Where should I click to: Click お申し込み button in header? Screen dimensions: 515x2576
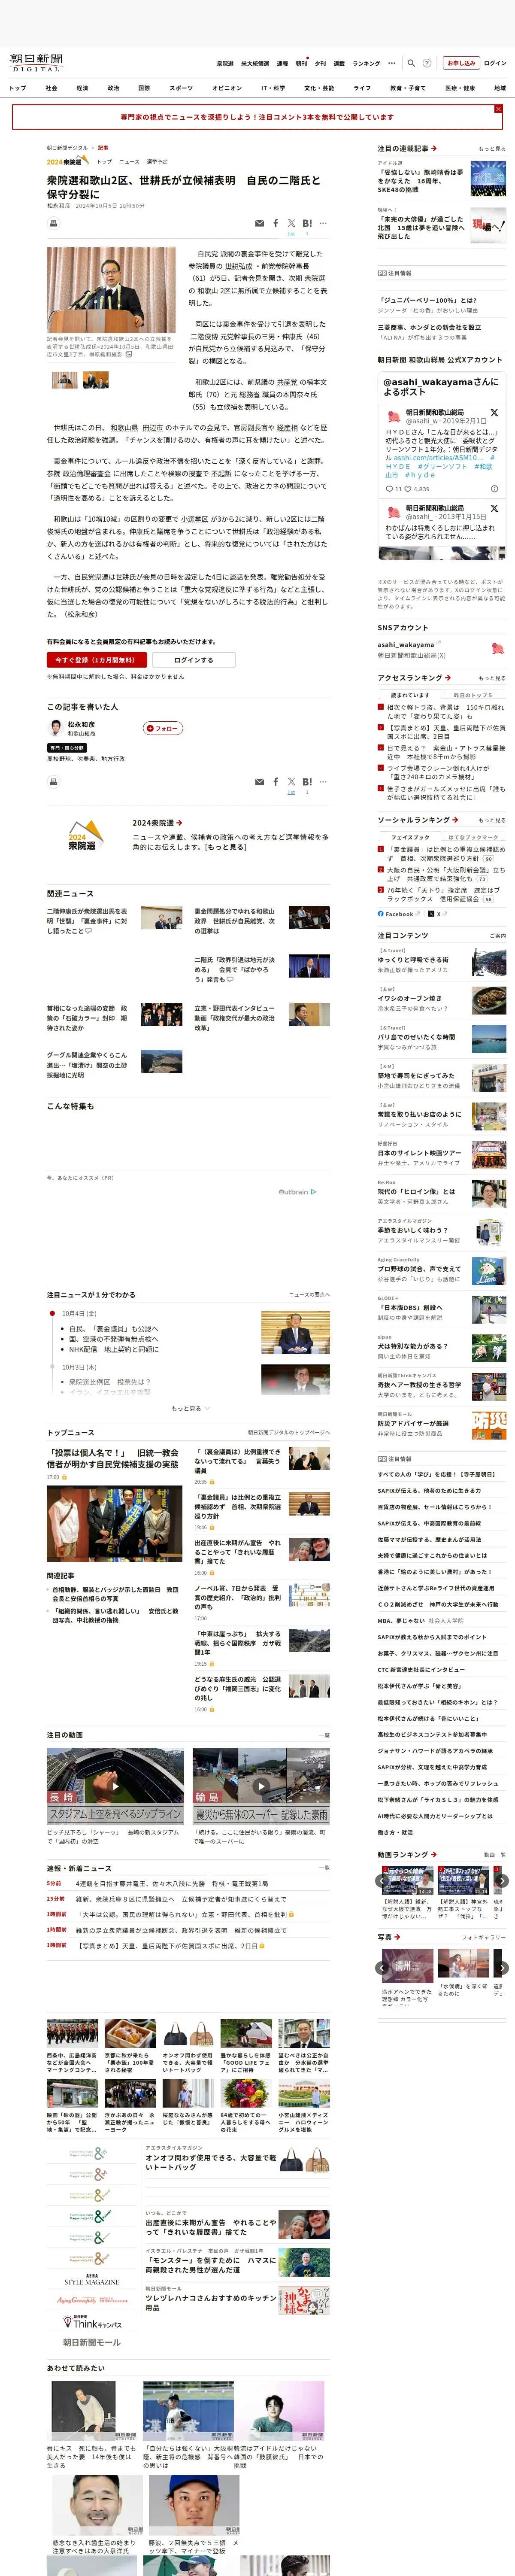click(461, 63)
